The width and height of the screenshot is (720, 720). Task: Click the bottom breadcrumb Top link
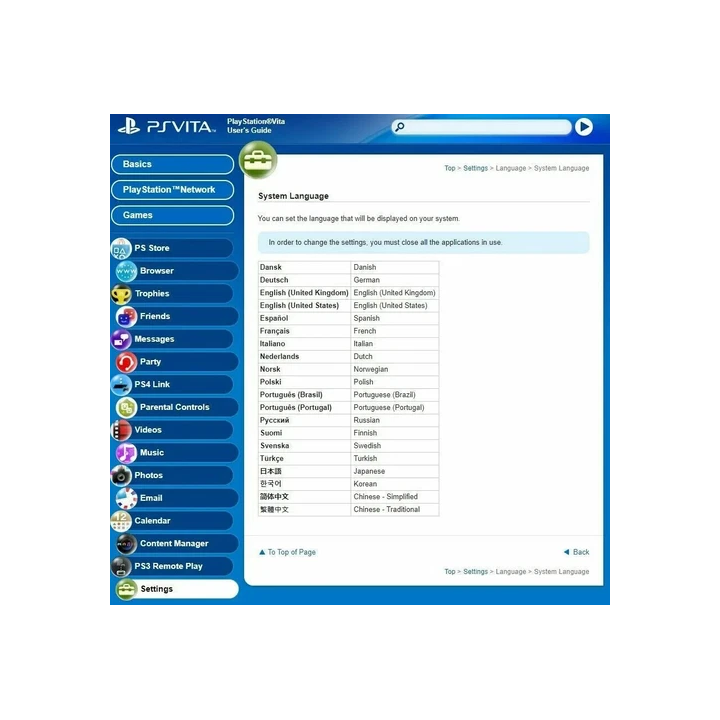pyautogui.click(x=450, y=572)
